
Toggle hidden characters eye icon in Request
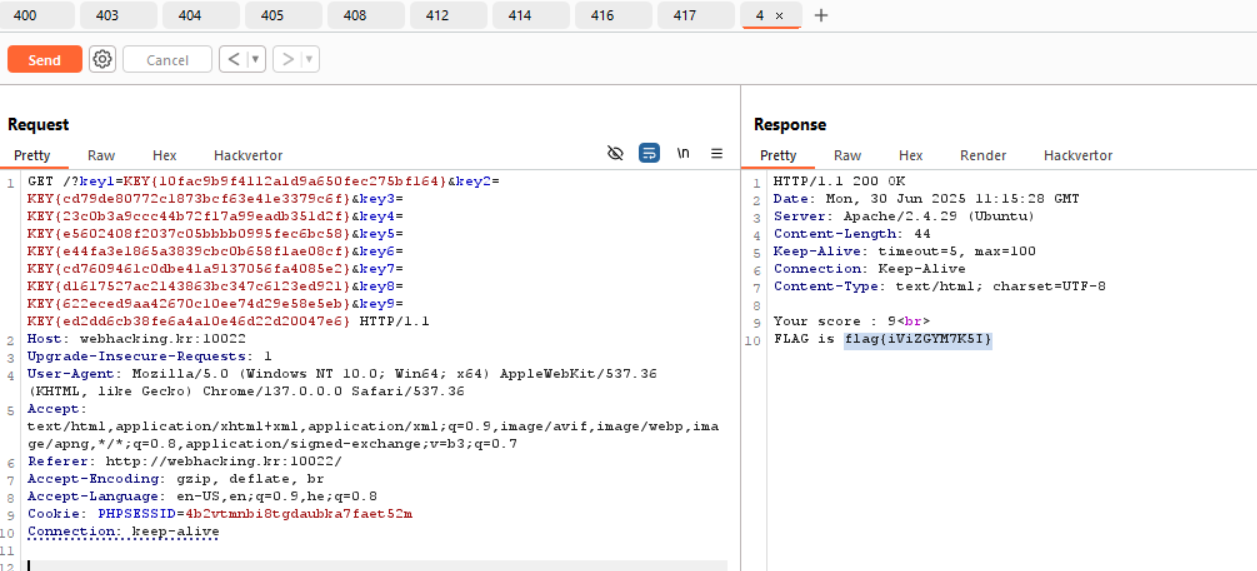(615, 153)
